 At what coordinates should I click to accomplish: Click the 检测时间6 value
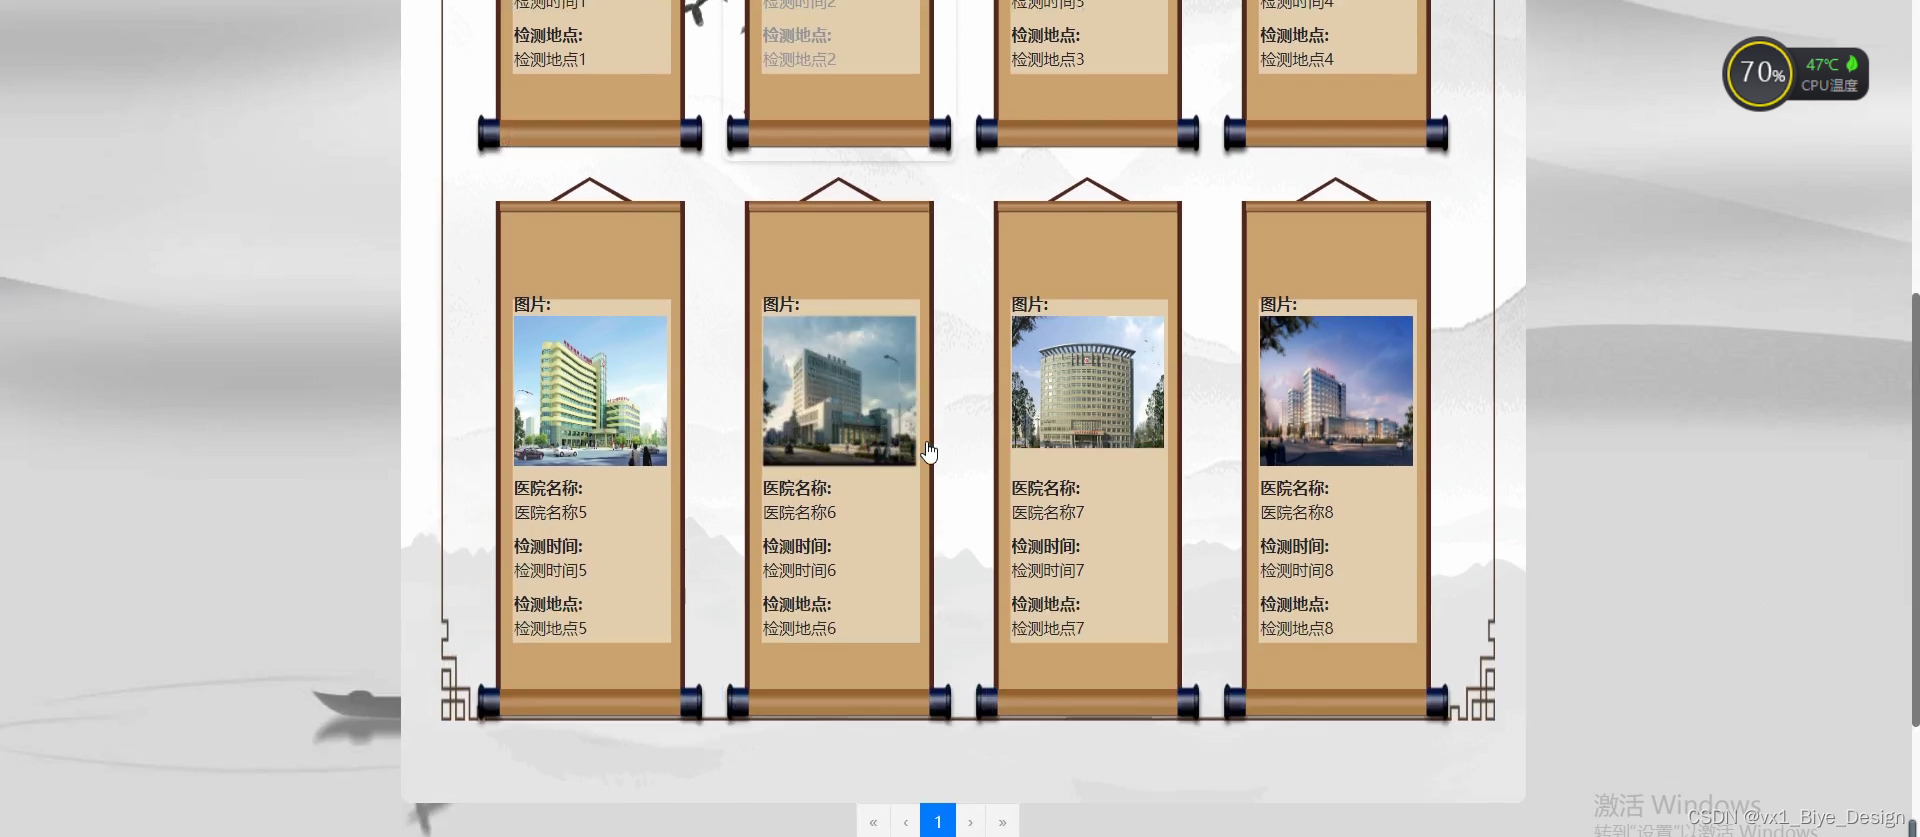click(799, 570)
